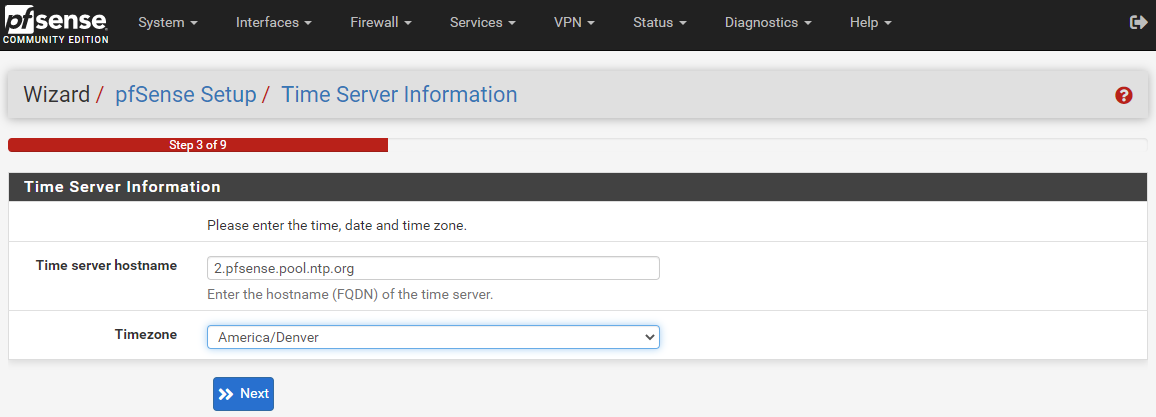This screenshot has width=1156, height=417.
Task: Click the Next button
Action: [x=243, y=394]
